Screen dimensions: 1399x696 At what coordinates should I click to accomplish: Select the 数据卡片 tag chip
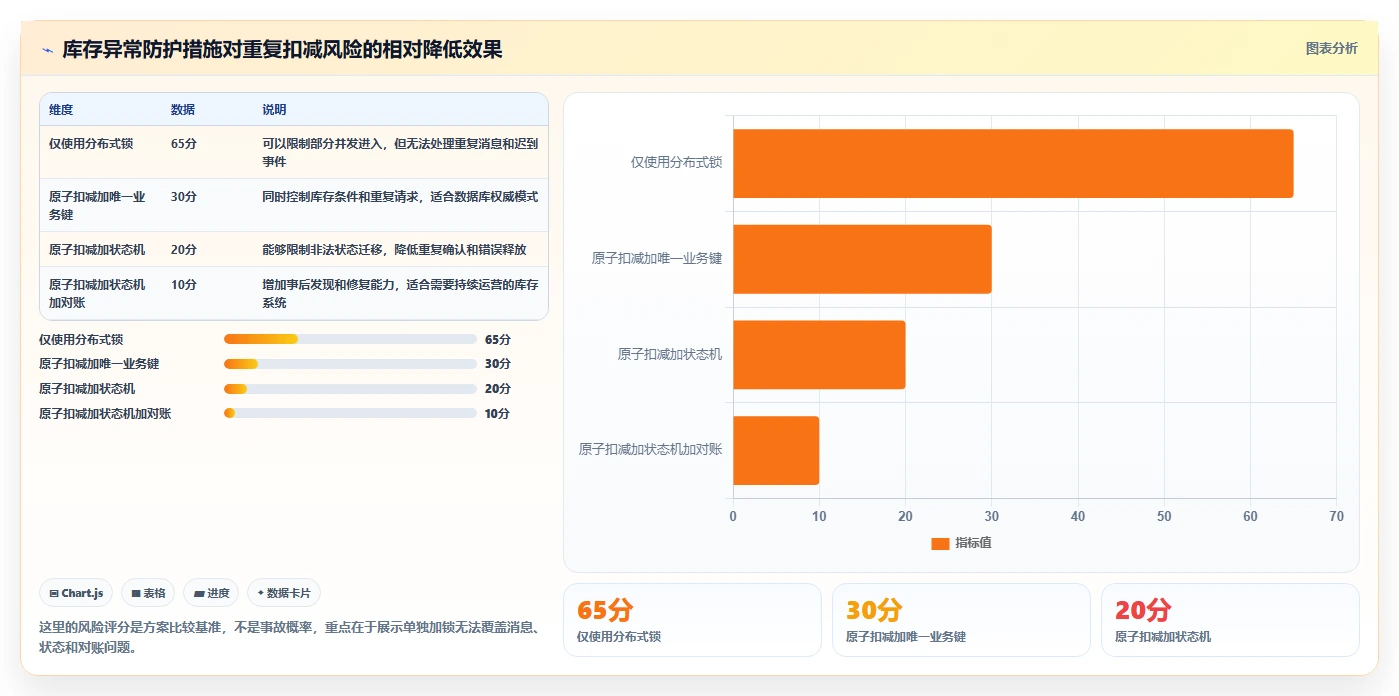[284, 593]
